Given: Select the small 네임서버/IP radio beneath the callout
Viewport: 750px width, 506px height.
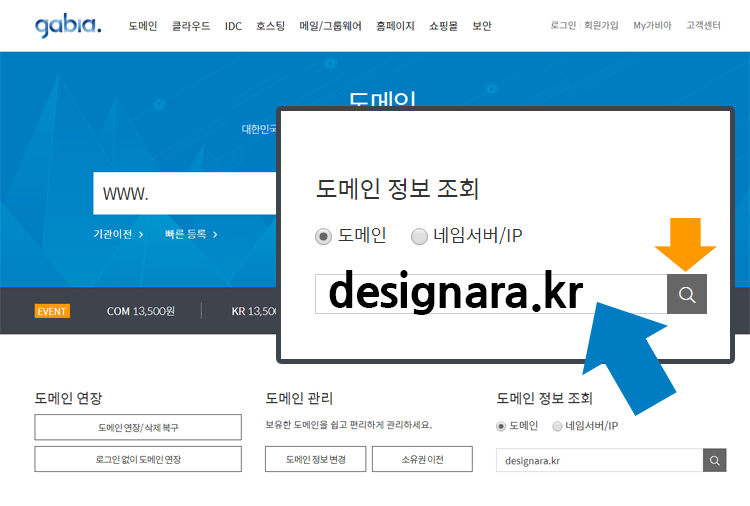Looking at the screenshot, I should point(557,426).
